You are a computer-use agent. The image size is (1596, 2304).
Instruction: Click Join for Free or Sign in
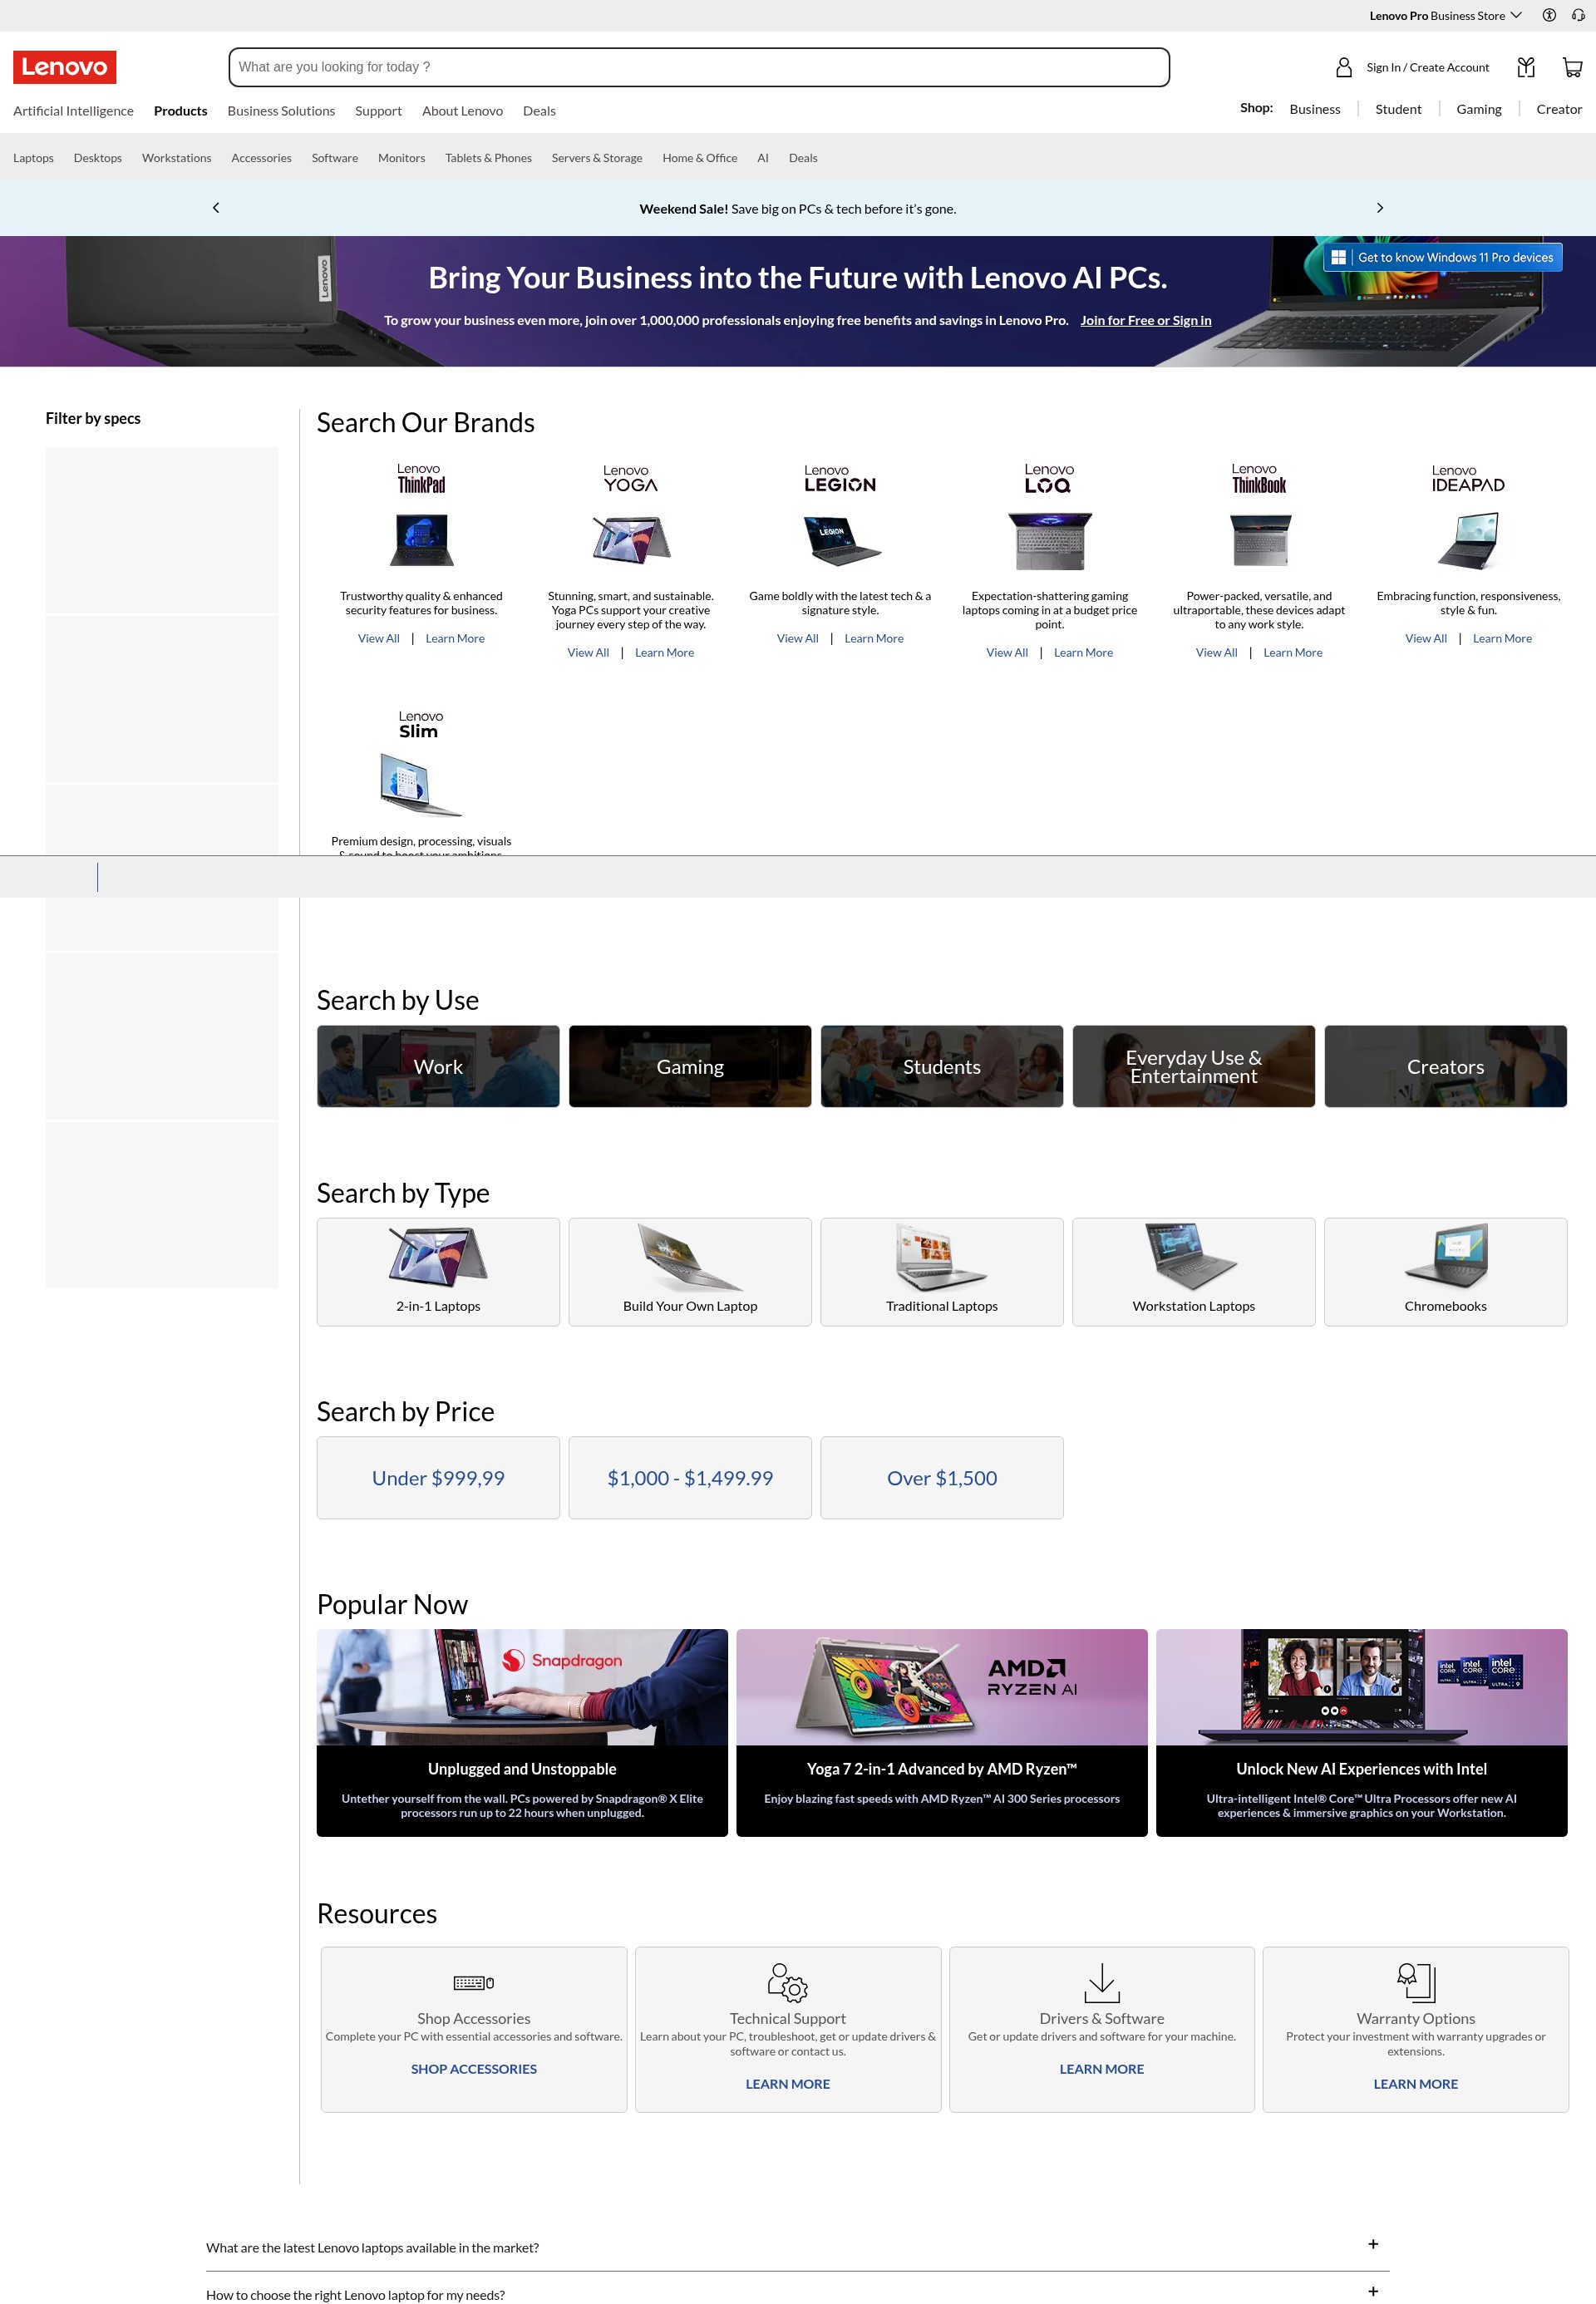pos(1145,320)
